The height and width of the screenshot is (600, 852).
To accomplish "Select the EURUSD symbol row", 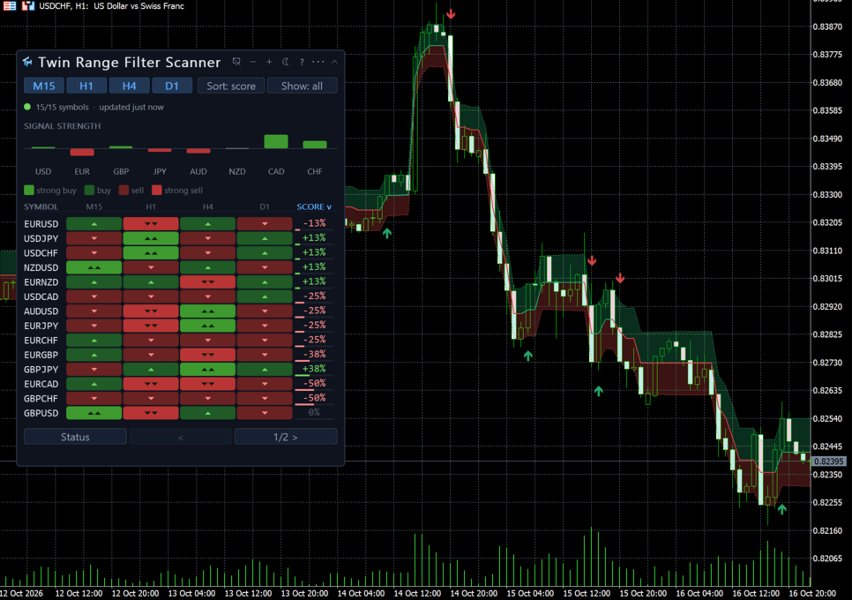I will pos(177,223).
